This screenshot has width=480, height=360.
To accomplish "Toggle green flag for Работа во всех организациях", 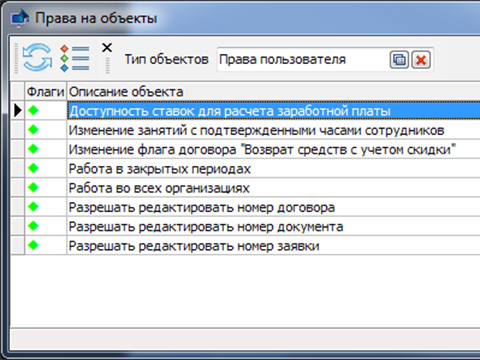I will [33, 187].
